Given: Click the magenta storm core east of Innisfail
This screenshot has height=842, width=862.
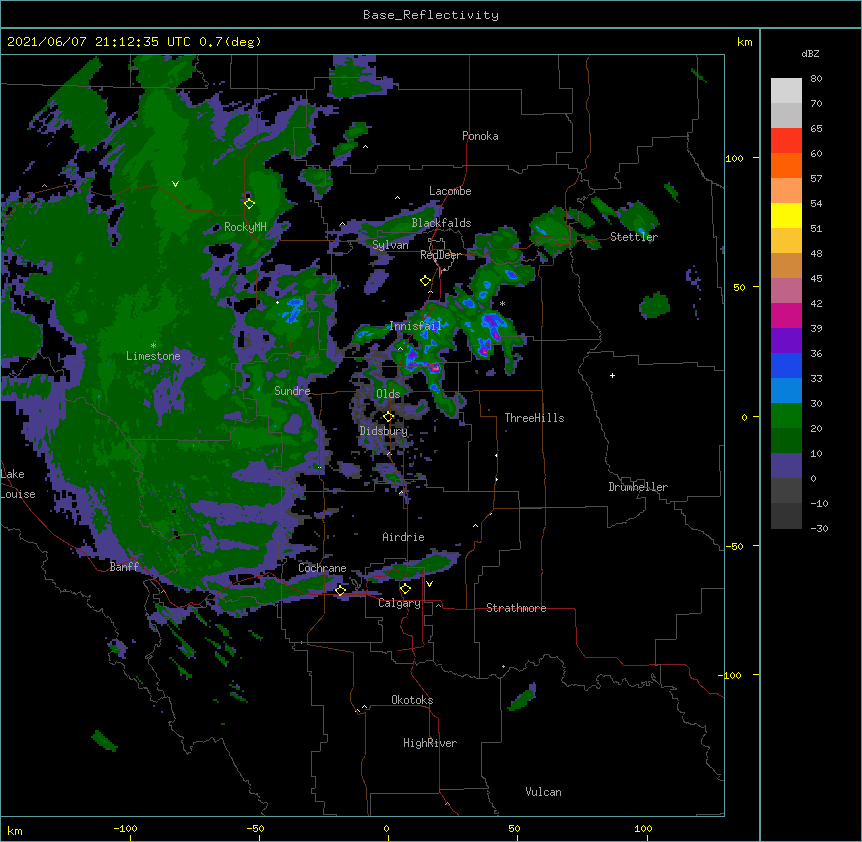Looking at the screenshot, I should coord(495,334).
